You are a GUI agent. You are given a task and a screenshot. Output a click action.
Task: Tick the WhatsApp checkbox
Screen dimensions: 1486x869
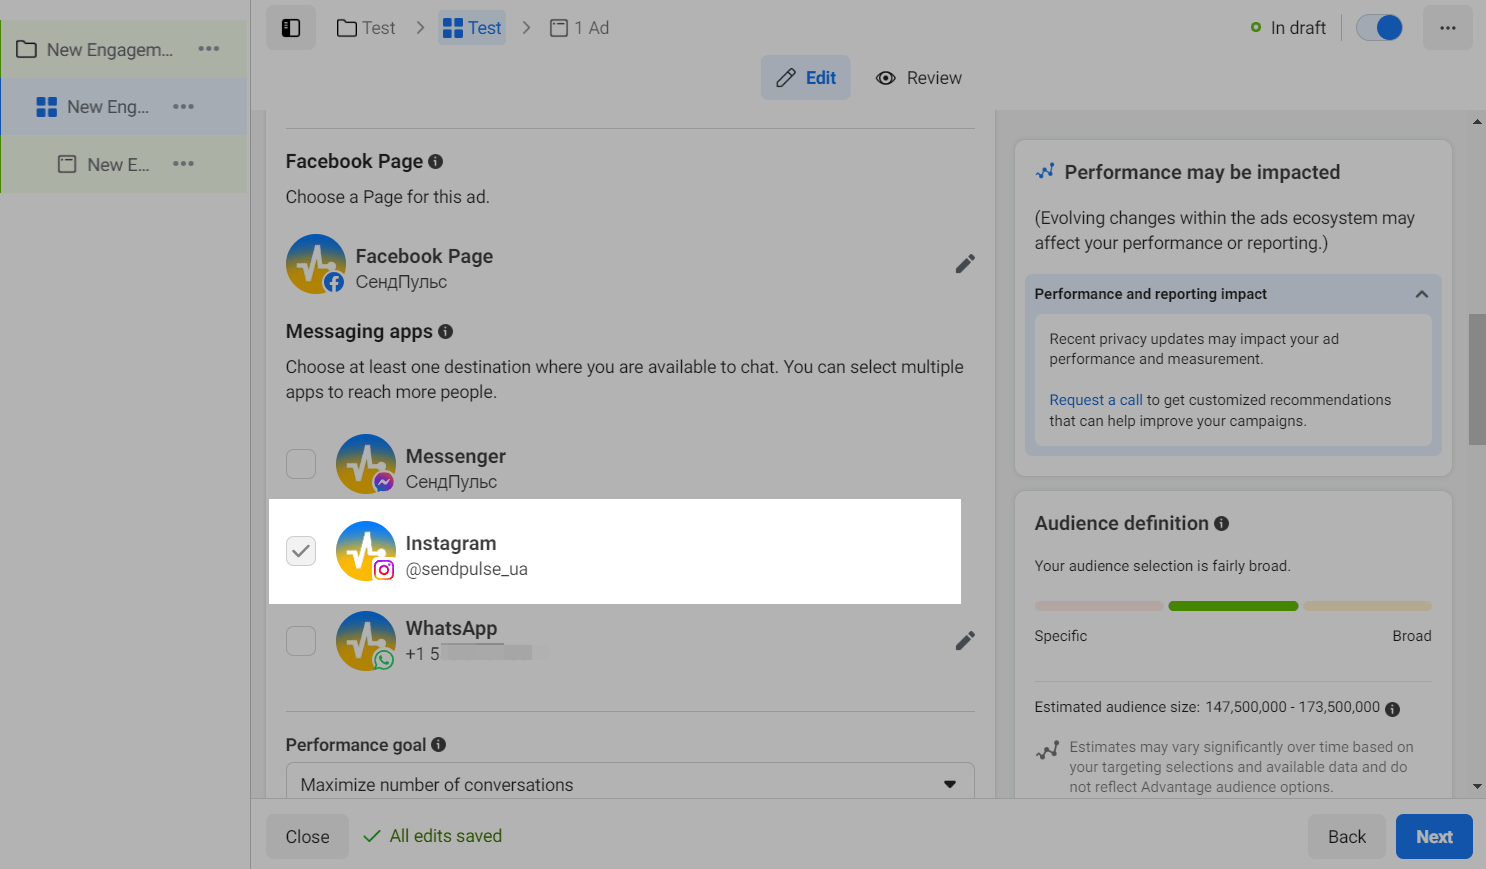(301, 641)
